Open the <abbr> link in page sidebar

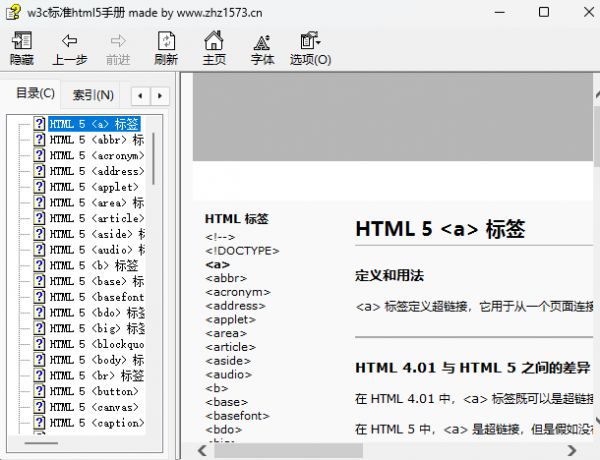tap(226, 278)
